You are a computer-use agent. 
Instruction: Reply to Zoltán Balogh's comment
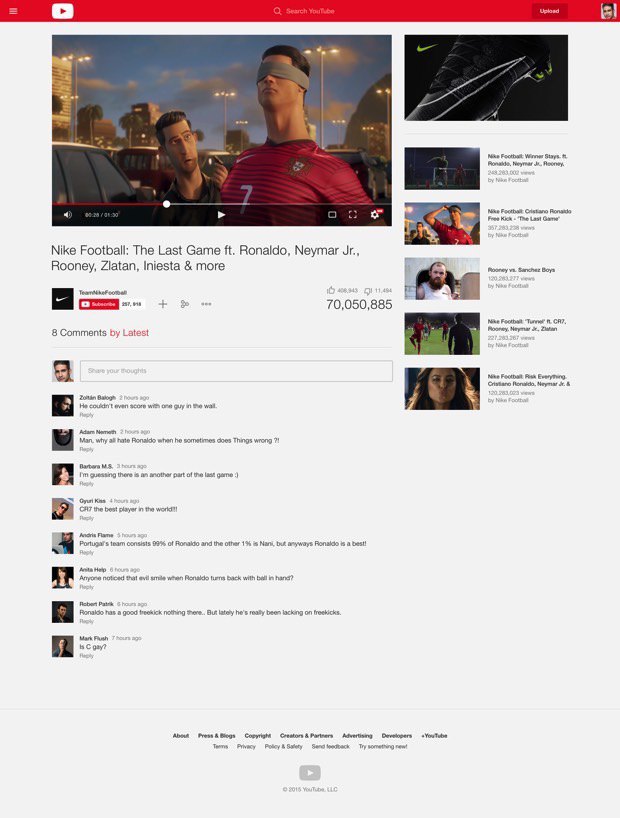coord(87,415)
